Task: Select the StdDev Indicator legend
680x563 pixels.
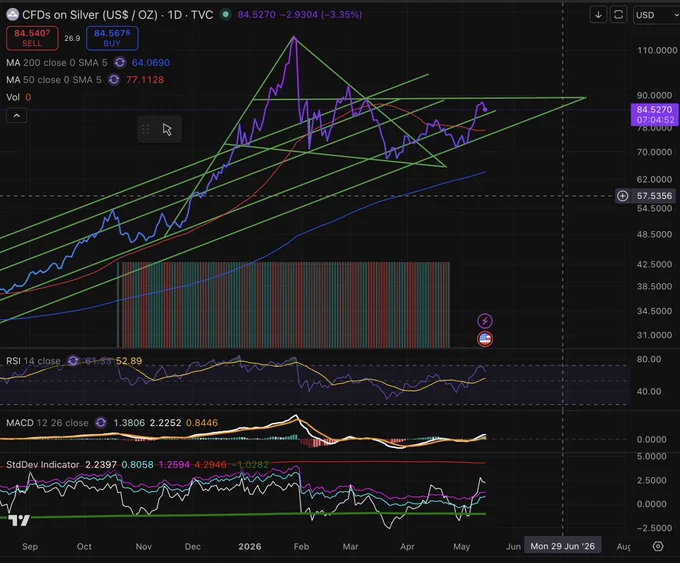Action: 42,465
